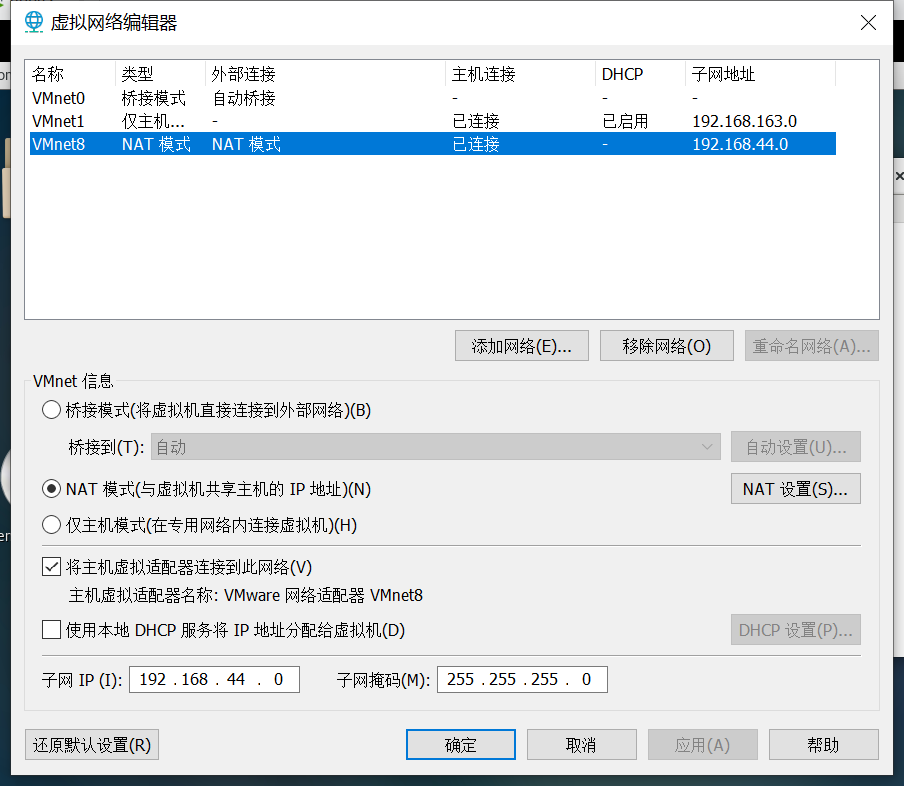Click the Virtual Network Editor globe icon
The width and height of the screenshot is (904, 786).
pos(33,21)
